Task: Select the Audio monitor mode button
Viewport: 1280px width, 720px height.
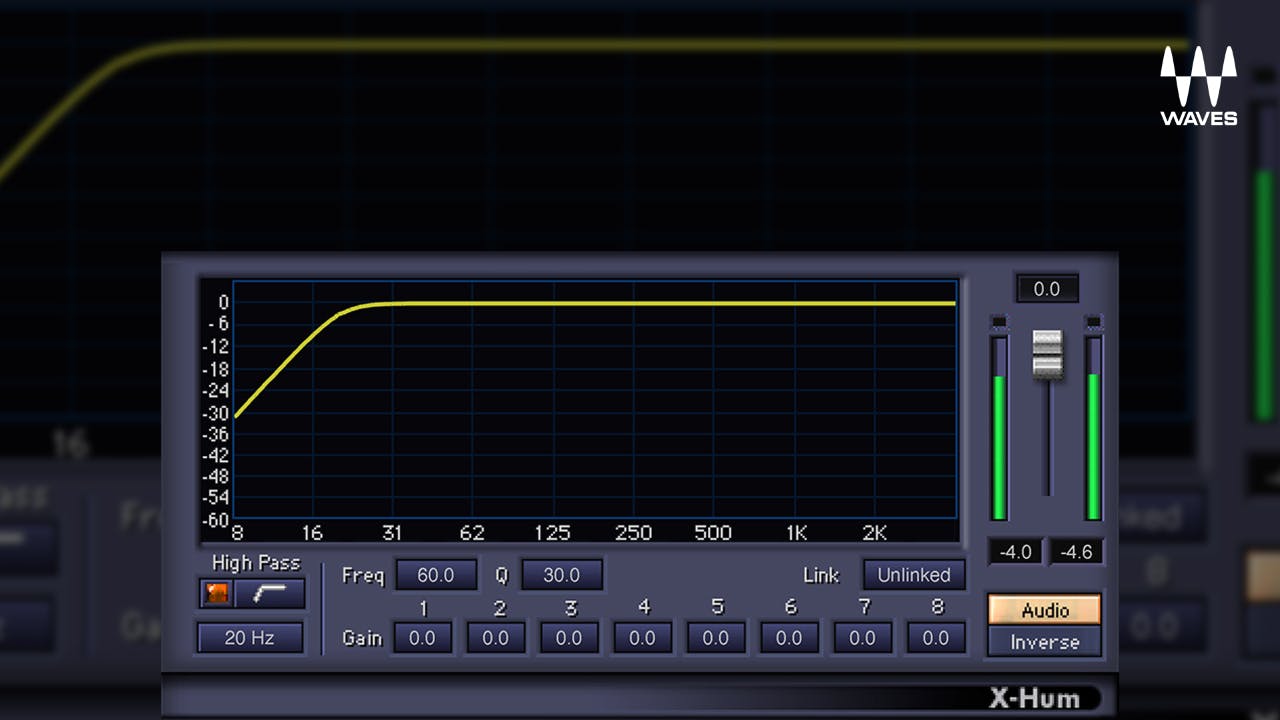Action: click(x=1045, y=610)
